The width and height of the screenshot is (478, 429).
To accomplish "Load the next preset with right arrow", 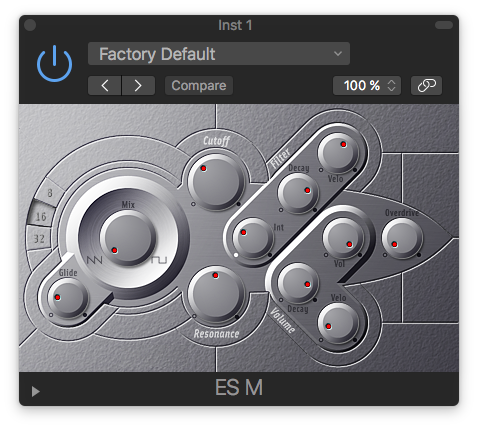I will point(138,86).
